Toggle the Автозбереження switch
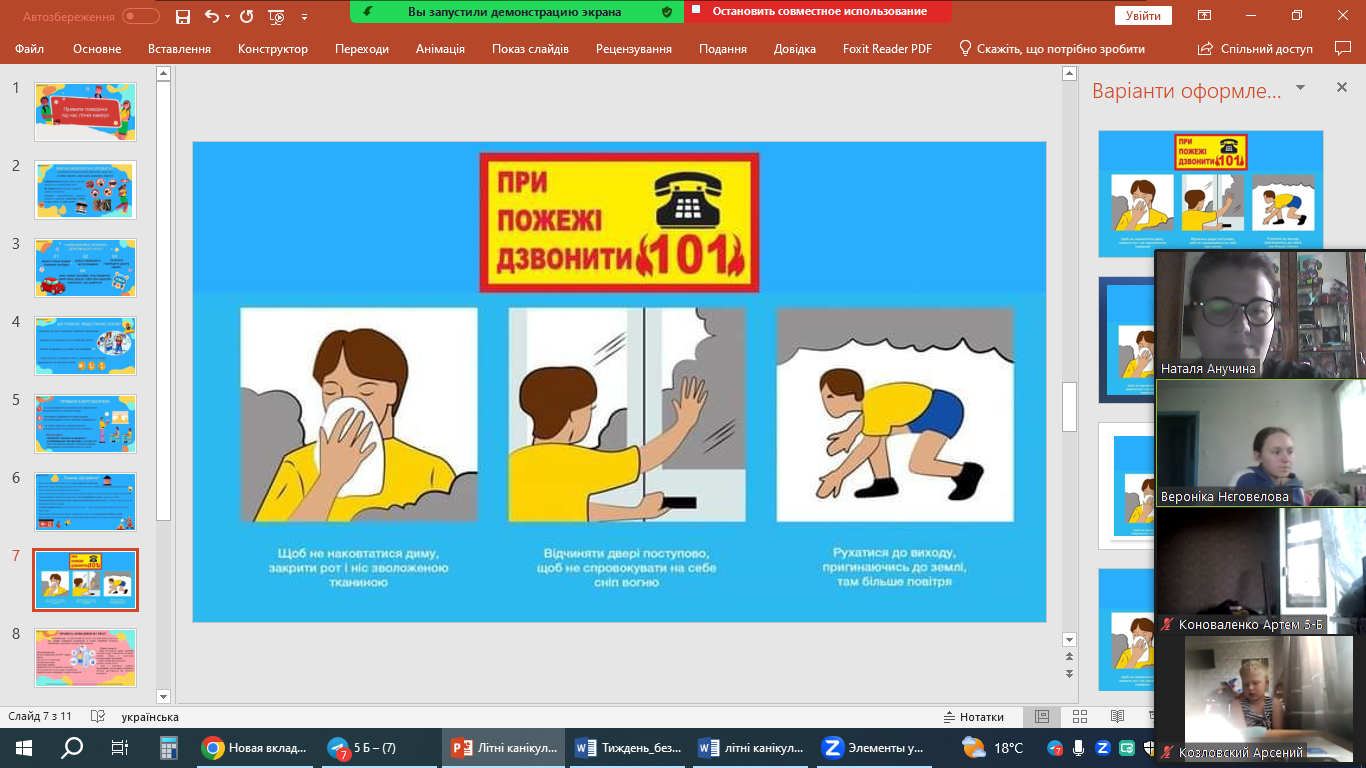The image size is (1366, 768). point(141,16)
